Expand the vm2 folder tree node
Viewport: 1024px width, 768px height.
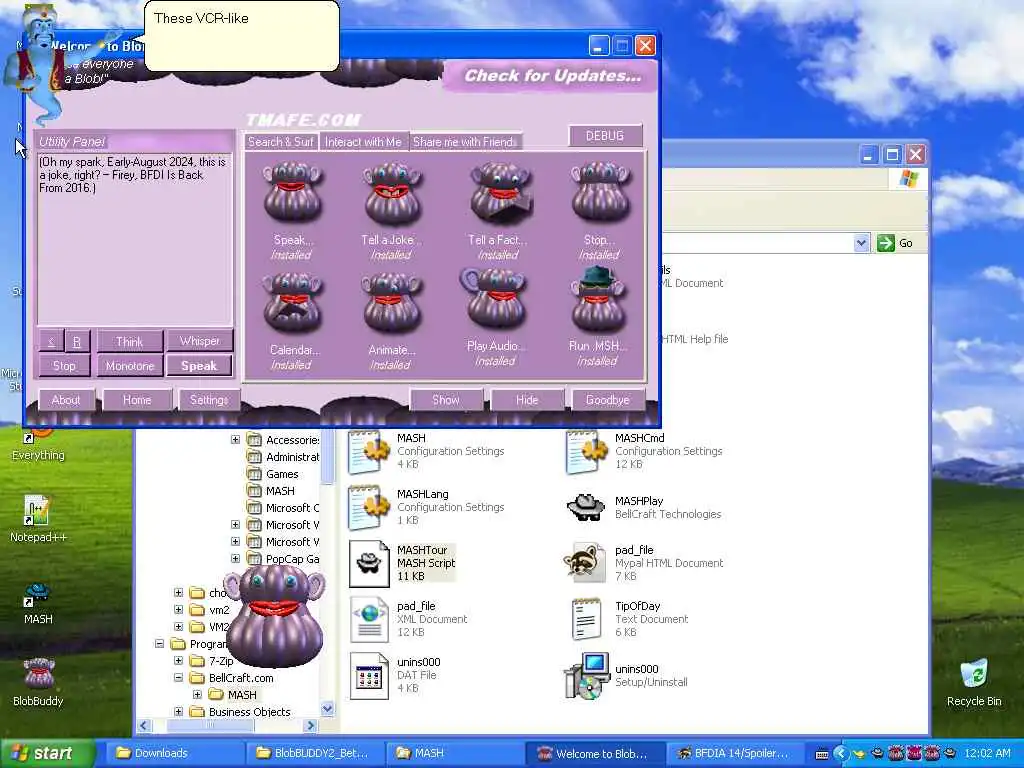coord(178,609)
